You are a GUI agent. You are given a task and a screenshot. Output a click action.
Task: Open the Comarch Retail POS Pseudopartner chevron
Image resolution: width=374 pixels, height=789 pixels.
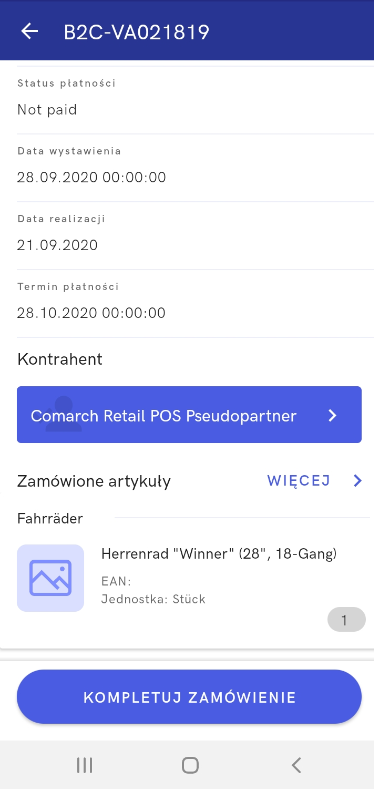[x=332, y=415]
